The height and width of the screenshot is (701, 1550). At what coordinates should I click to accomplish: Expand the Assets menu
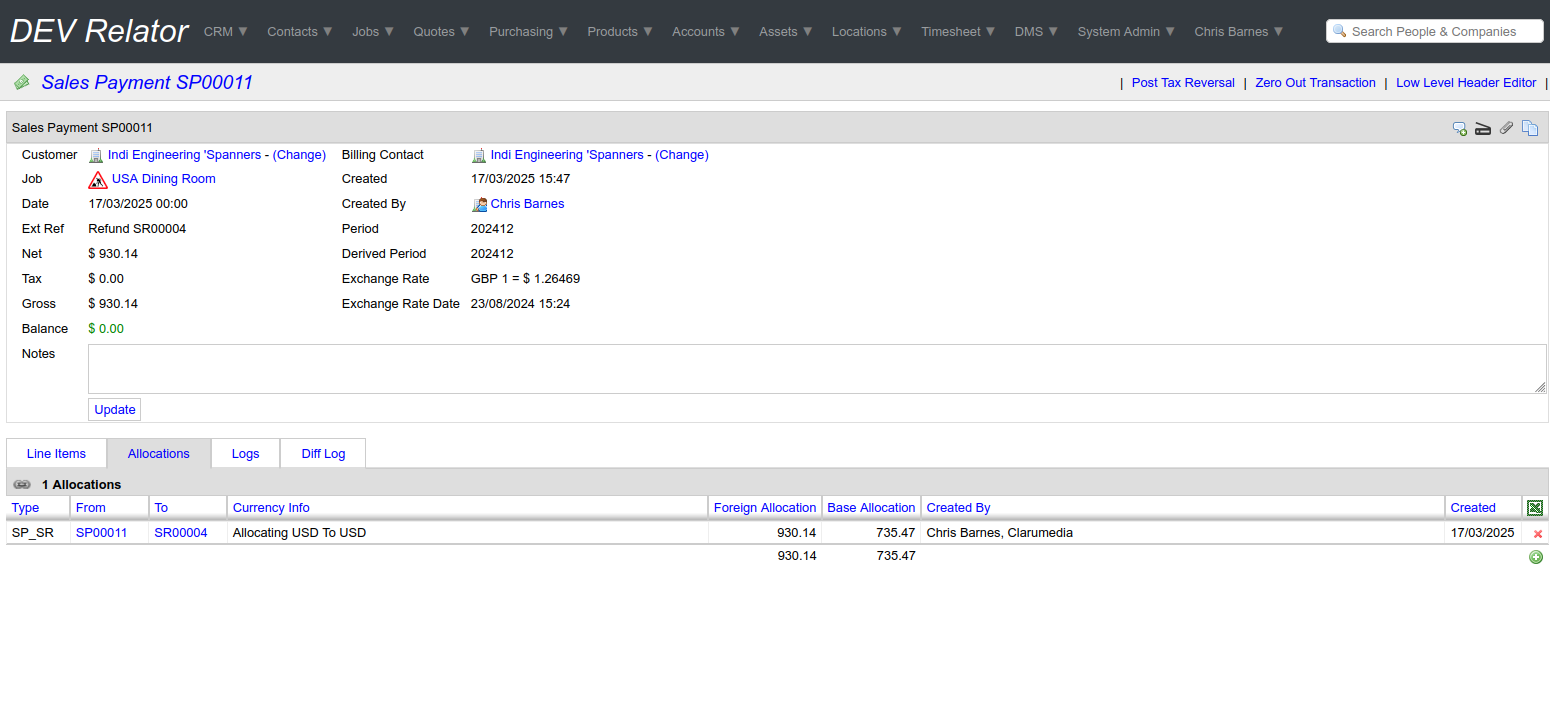coord(786,31)
